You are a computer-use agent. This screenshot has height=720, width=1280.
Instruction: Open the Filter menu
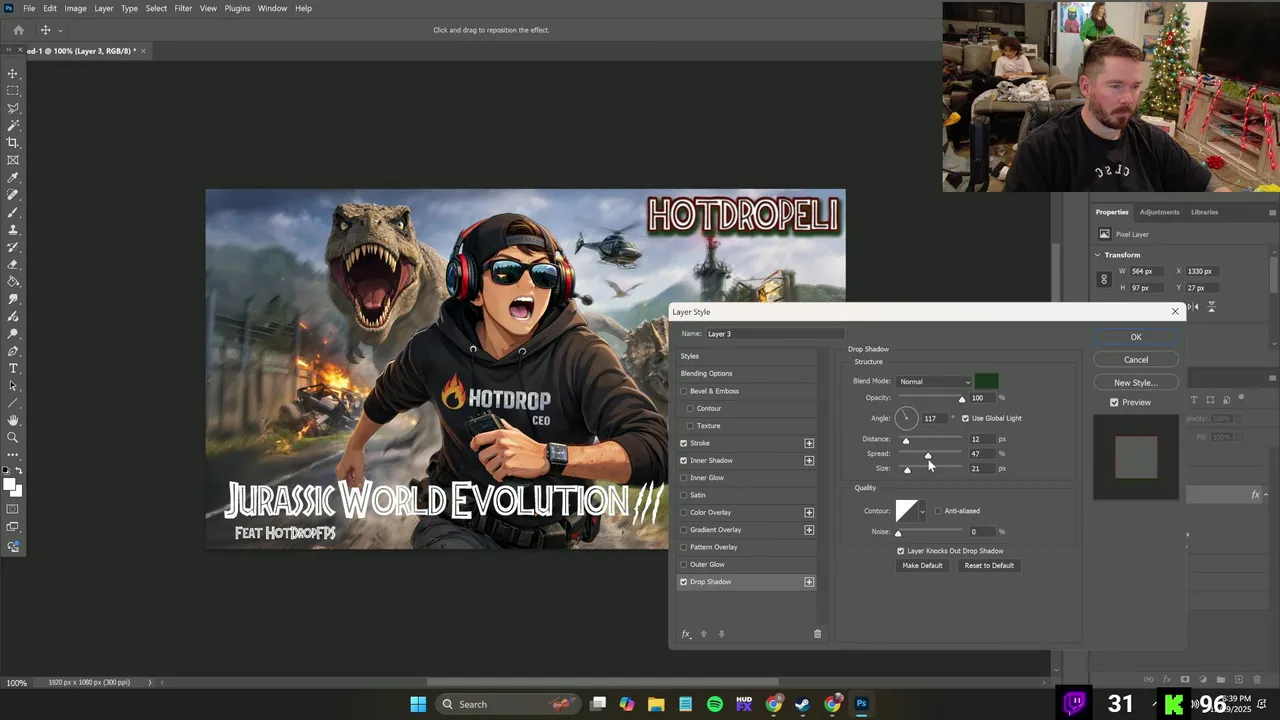pos(183,8)
